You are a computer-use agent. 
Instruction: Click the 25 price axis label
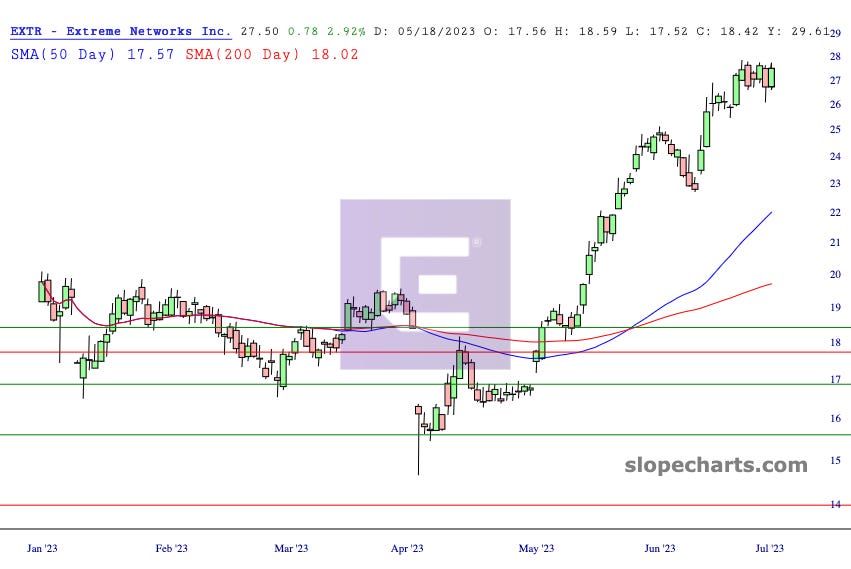tap(835, 130)
